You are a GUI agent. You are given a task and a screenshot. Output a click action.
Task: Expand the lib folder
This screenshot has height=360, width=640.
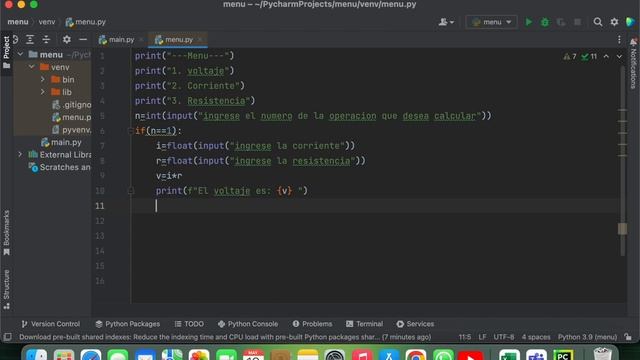[x=42, y=92]
